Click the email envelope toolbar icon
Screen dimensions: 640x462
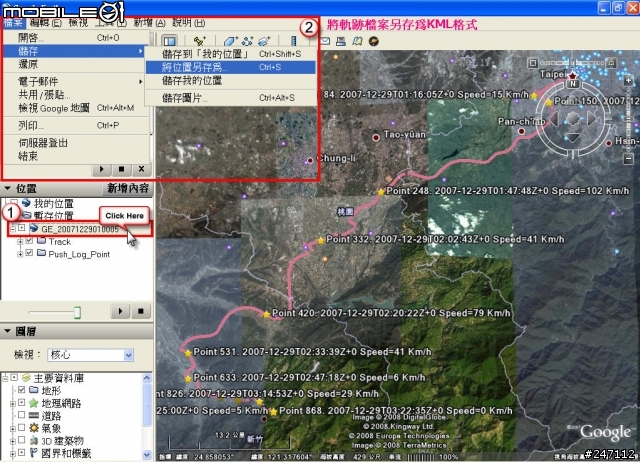[x=325, y=41]
